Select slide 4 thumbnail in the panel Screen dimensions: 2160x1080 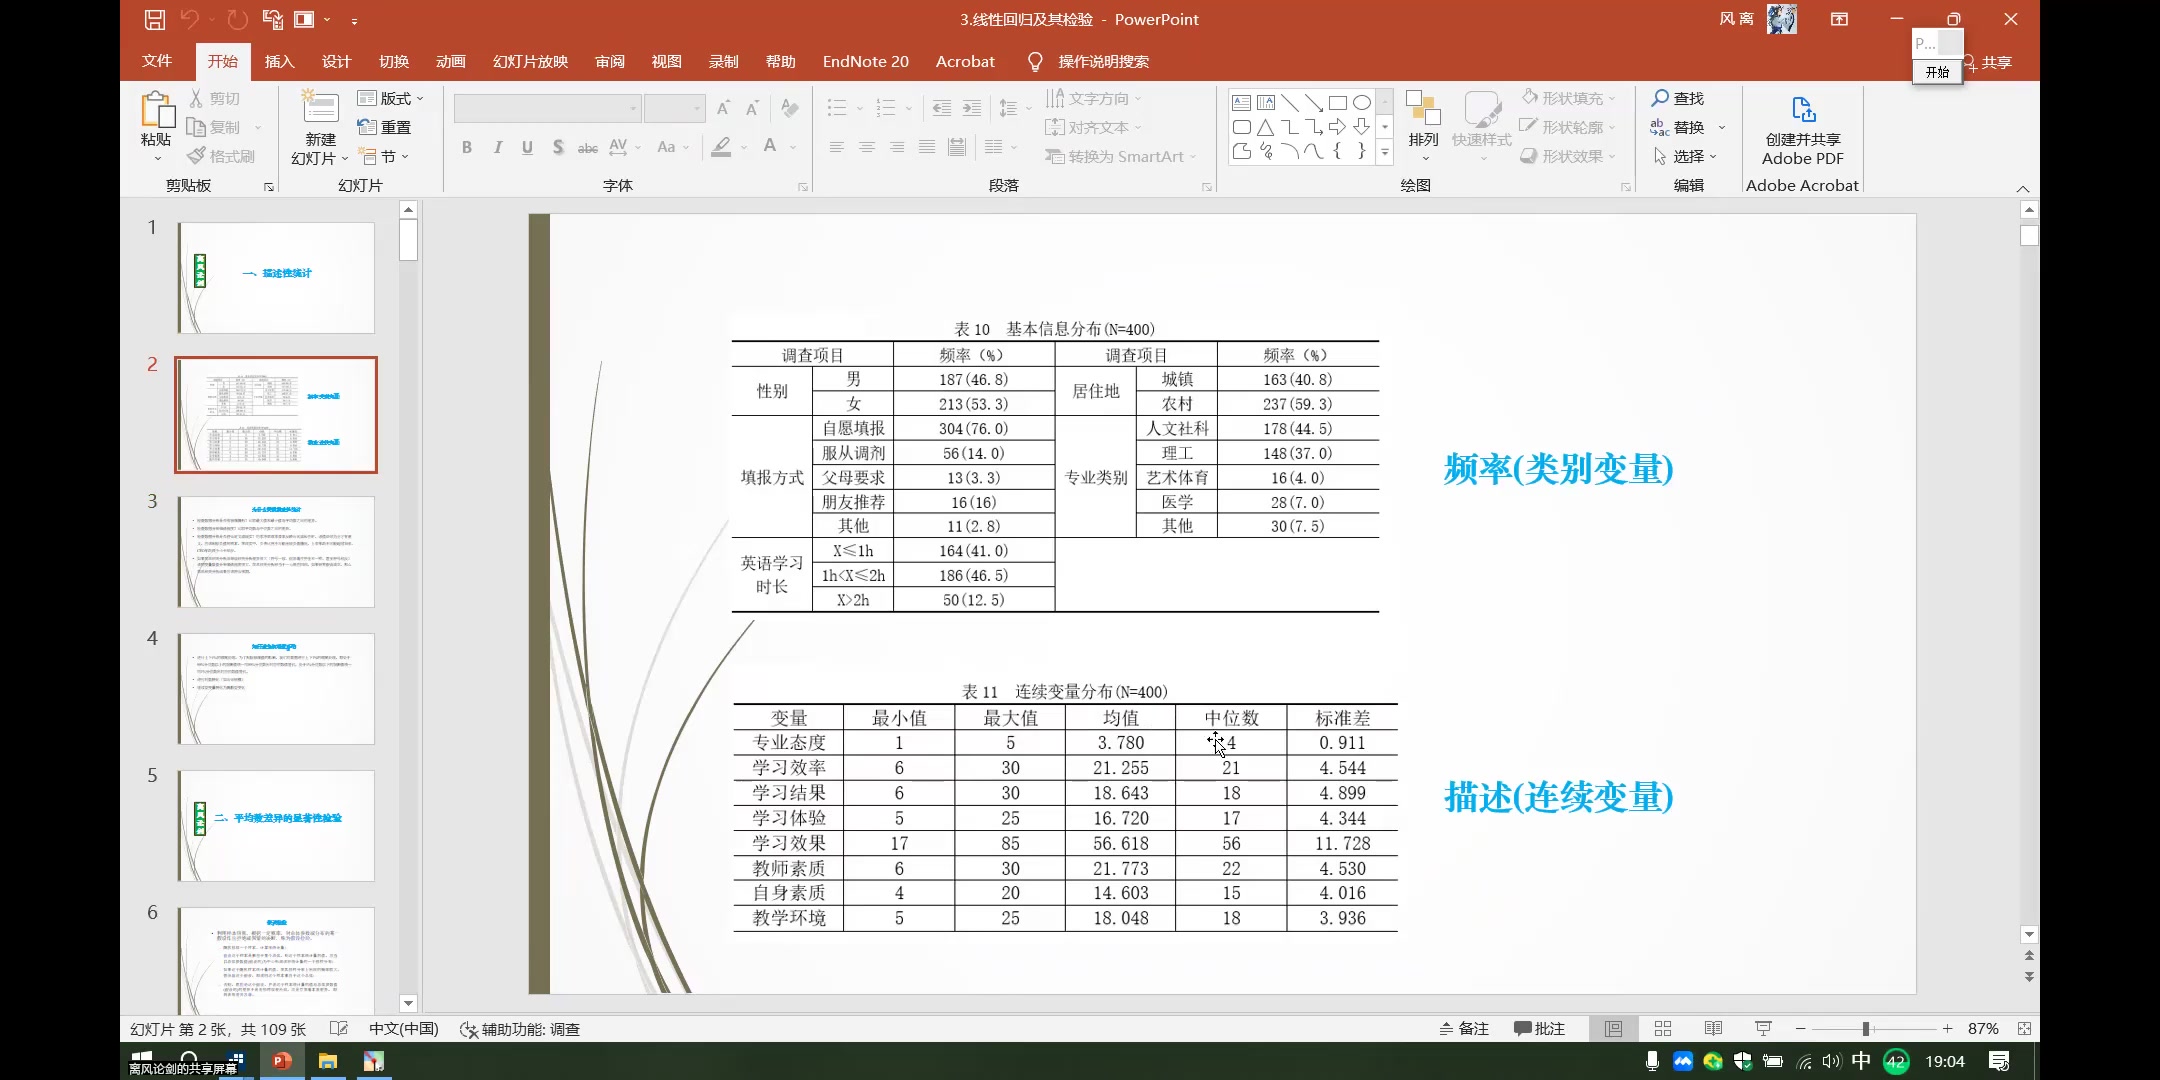click(x=275, y=689)
